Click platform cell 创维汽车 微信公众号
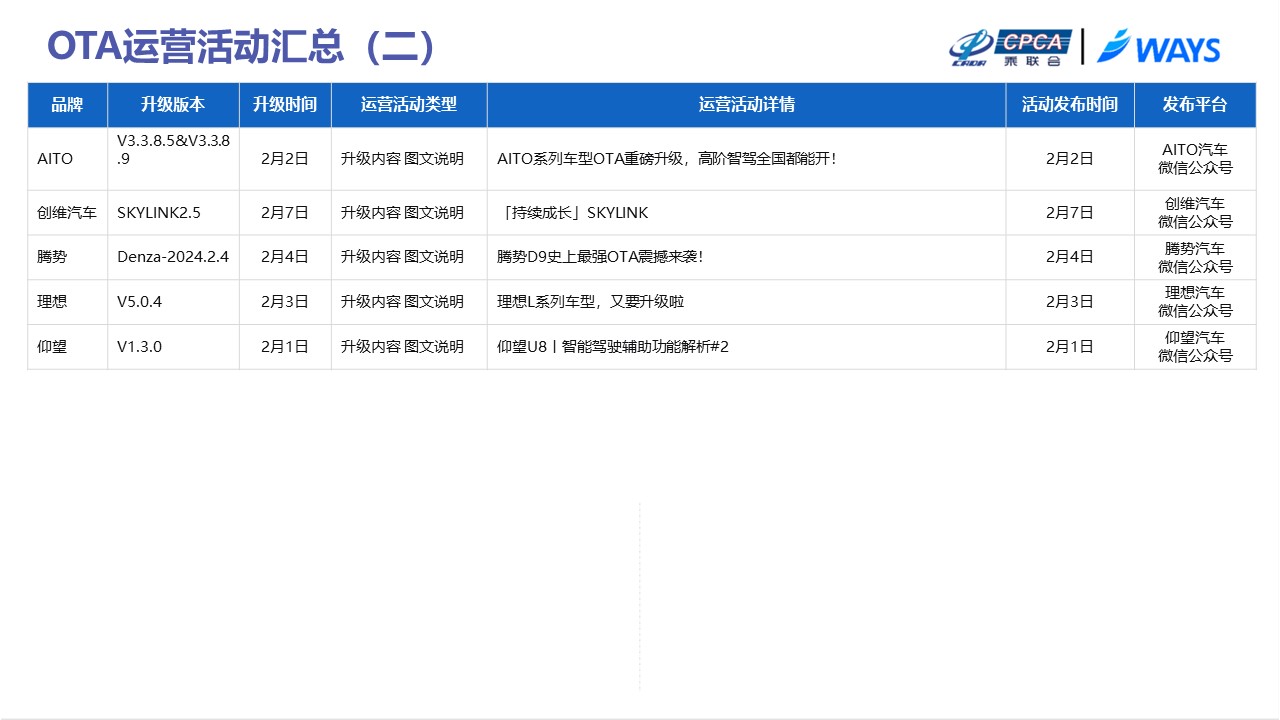Viewport: 1280px width, 720px height. pos(1195,213)
